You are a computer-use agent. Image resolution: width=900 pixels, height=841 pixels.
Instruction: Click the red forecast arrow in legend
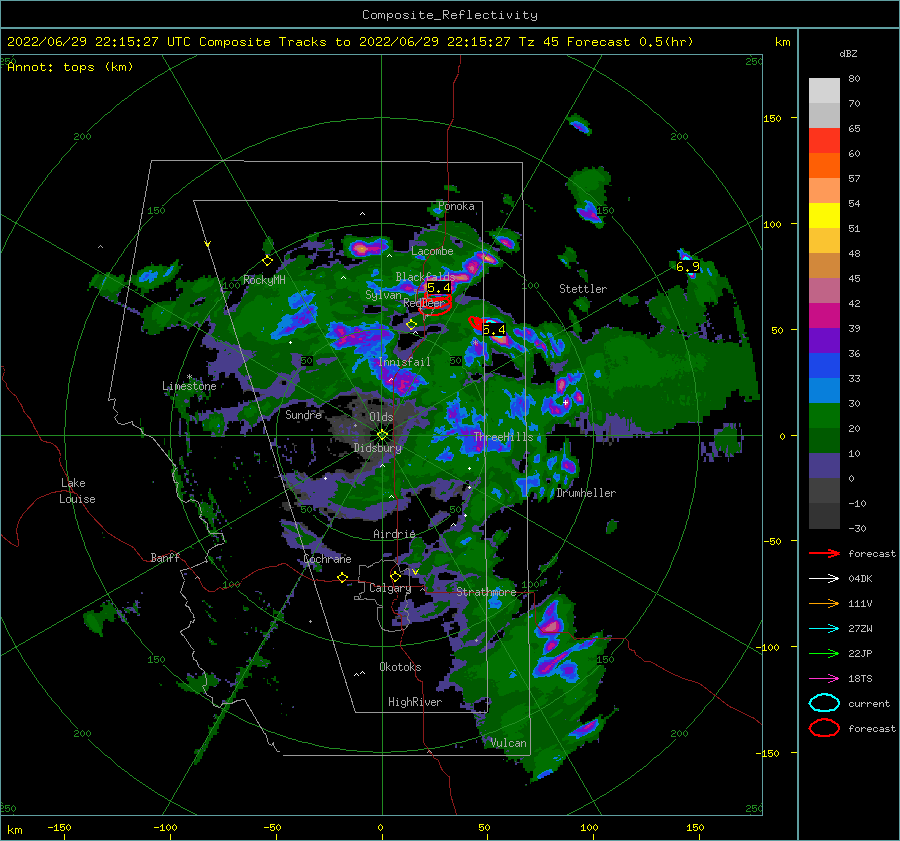pos(824,553)
